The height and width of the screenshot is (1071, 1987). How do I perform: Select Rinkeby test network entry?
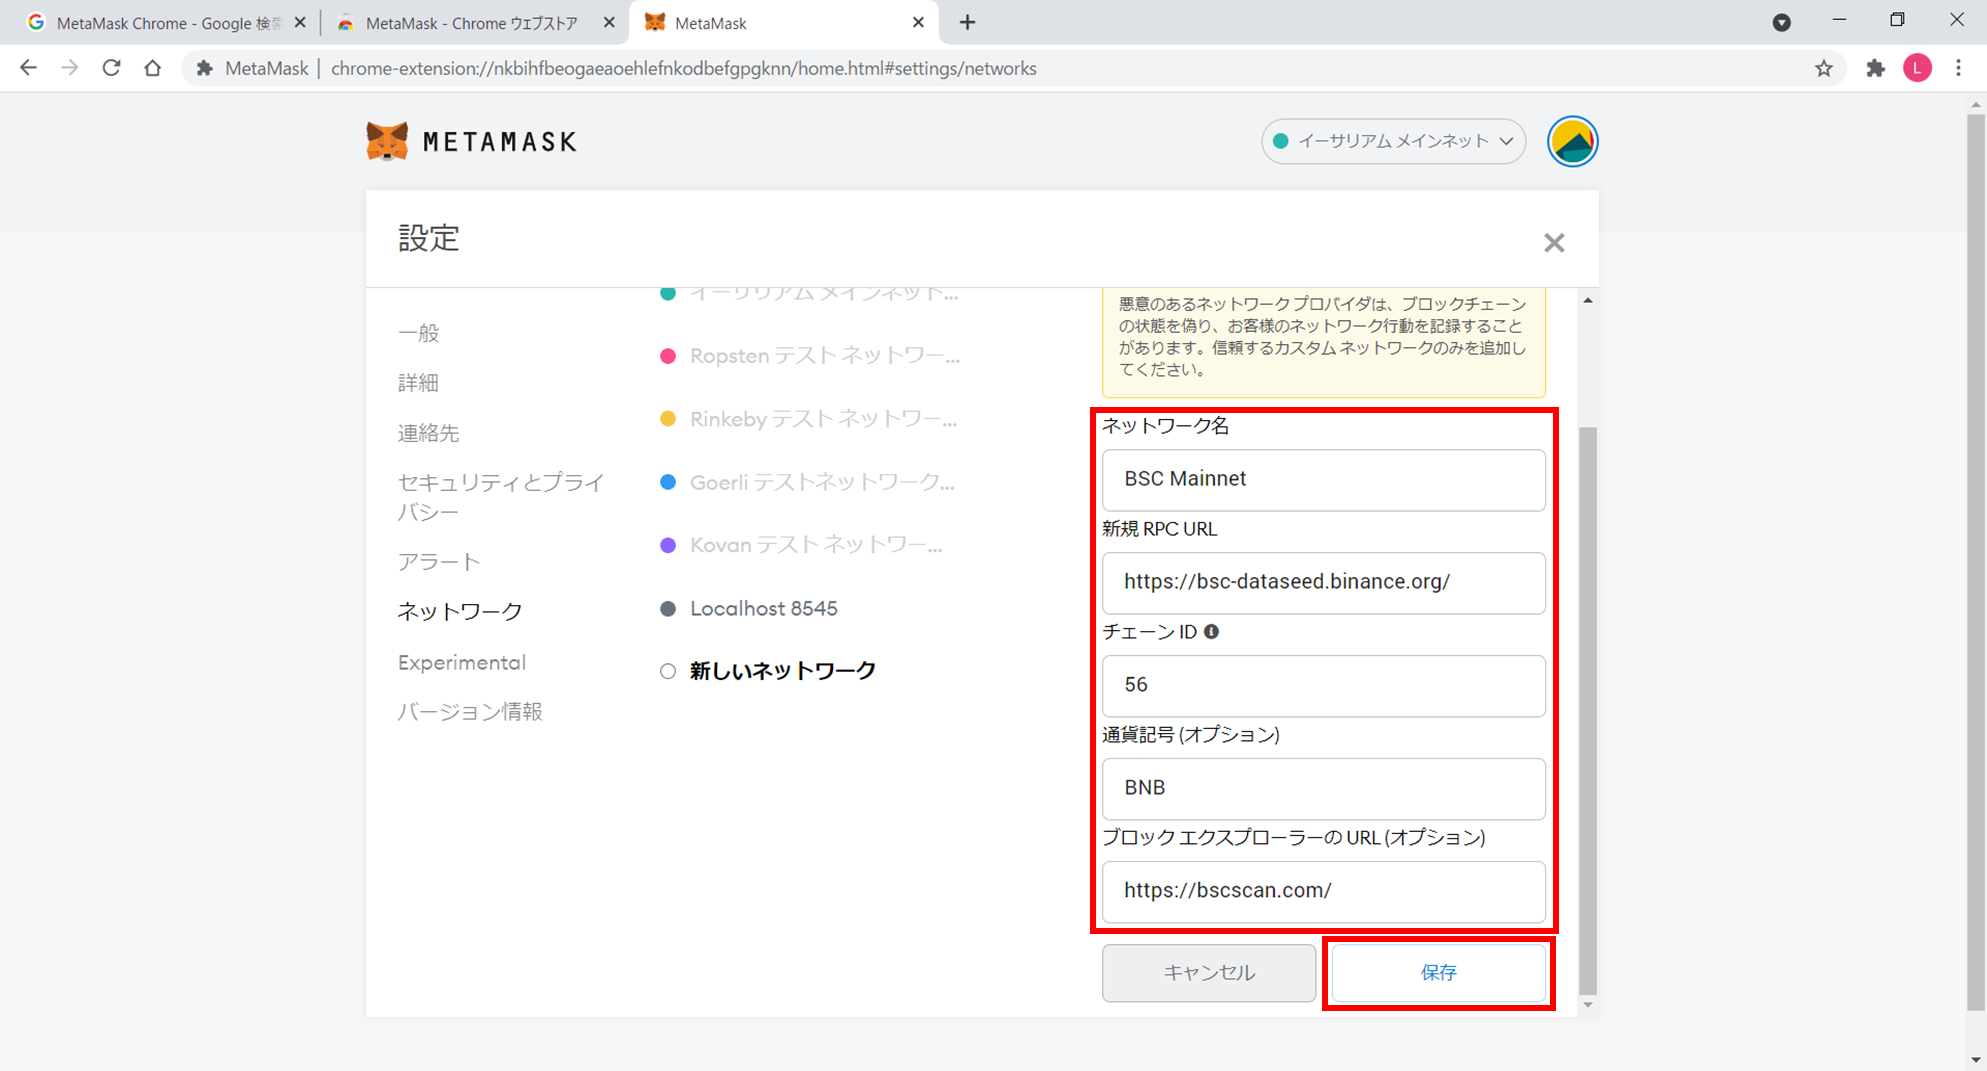pos(809,419)
